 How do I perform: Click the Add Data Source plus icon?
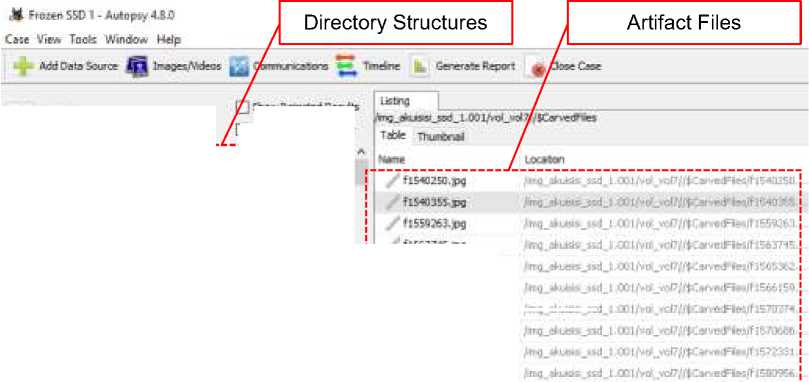click(x=24, y=67)
